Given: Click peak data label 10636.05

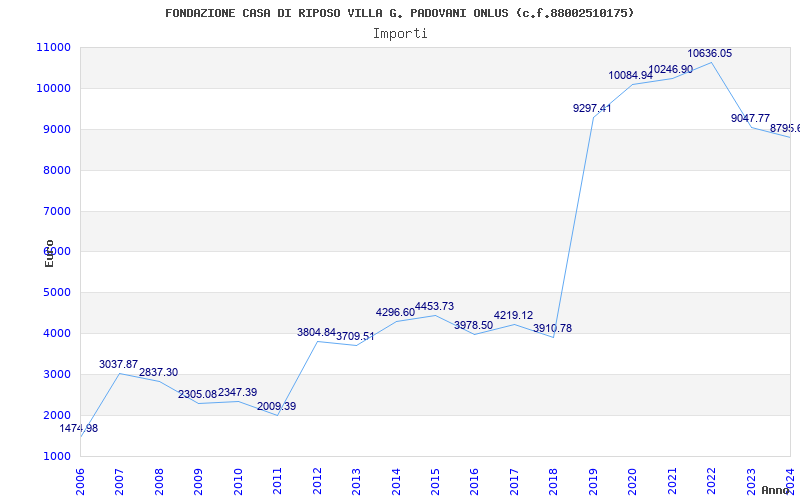Looking at the screenshot, I should (710, 54).
